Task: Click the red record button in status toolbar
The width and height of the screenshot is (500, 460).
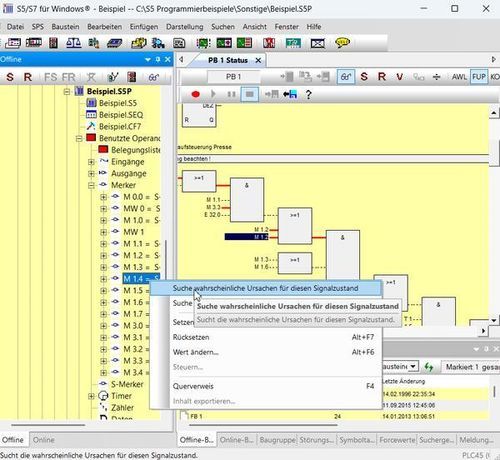Action: (x=196, y=95)
